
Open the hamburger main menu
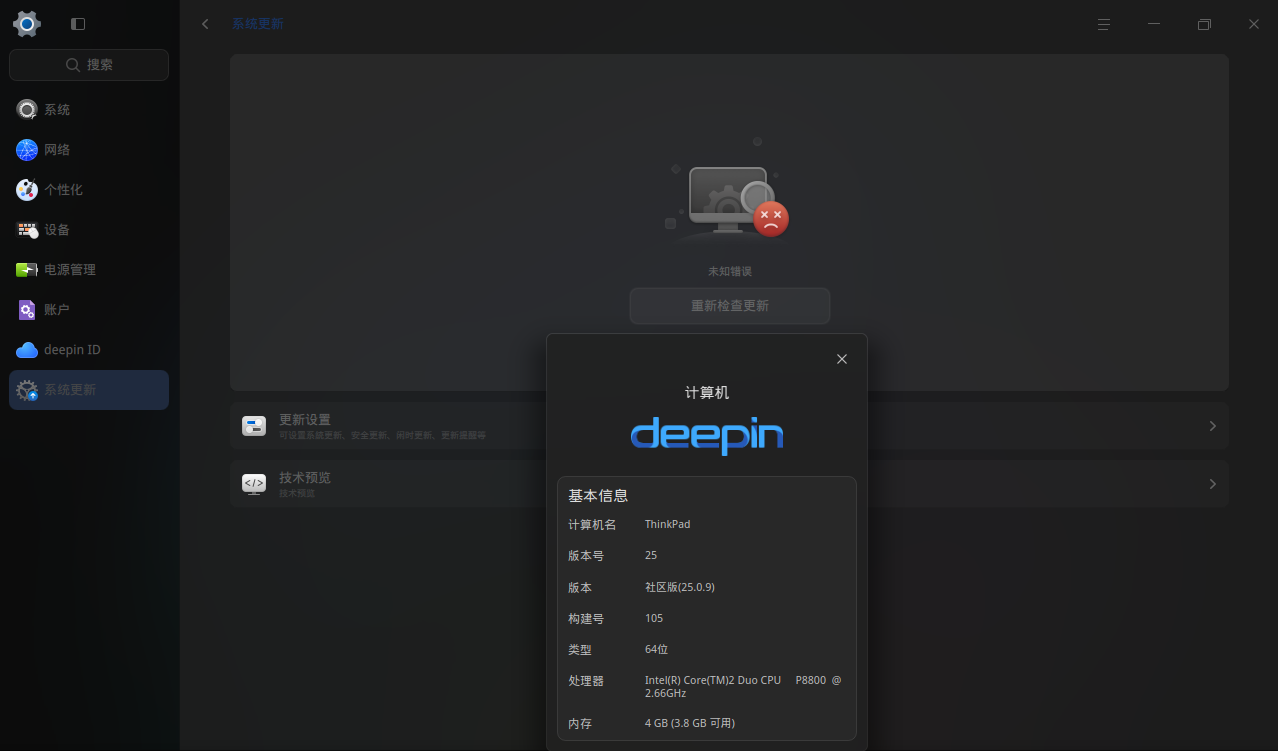[1104, 24]
